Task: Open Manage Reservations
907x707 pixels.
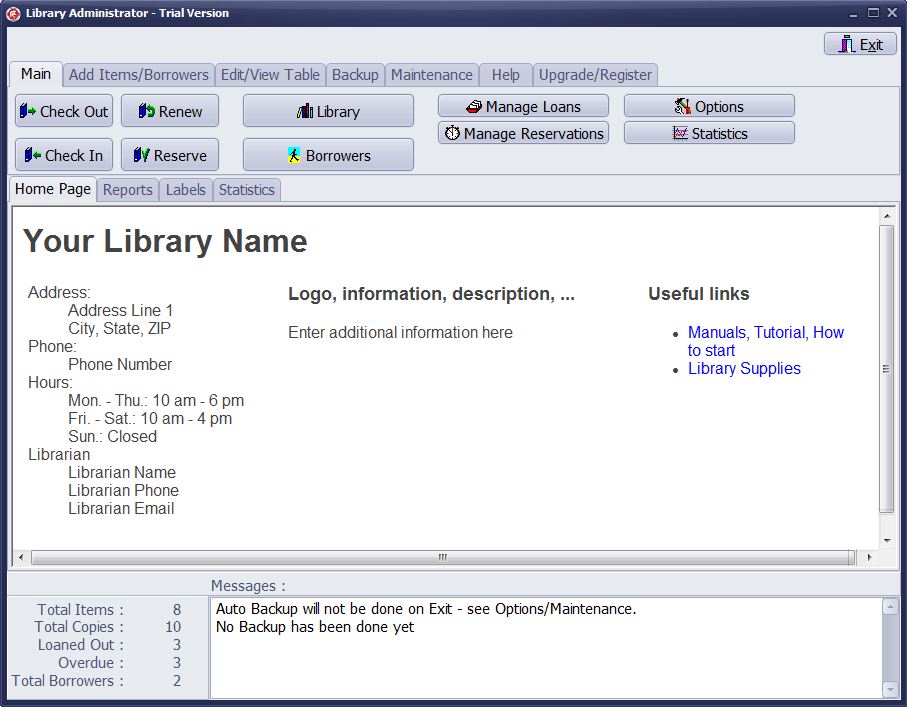Action: (x=522, y=132)
